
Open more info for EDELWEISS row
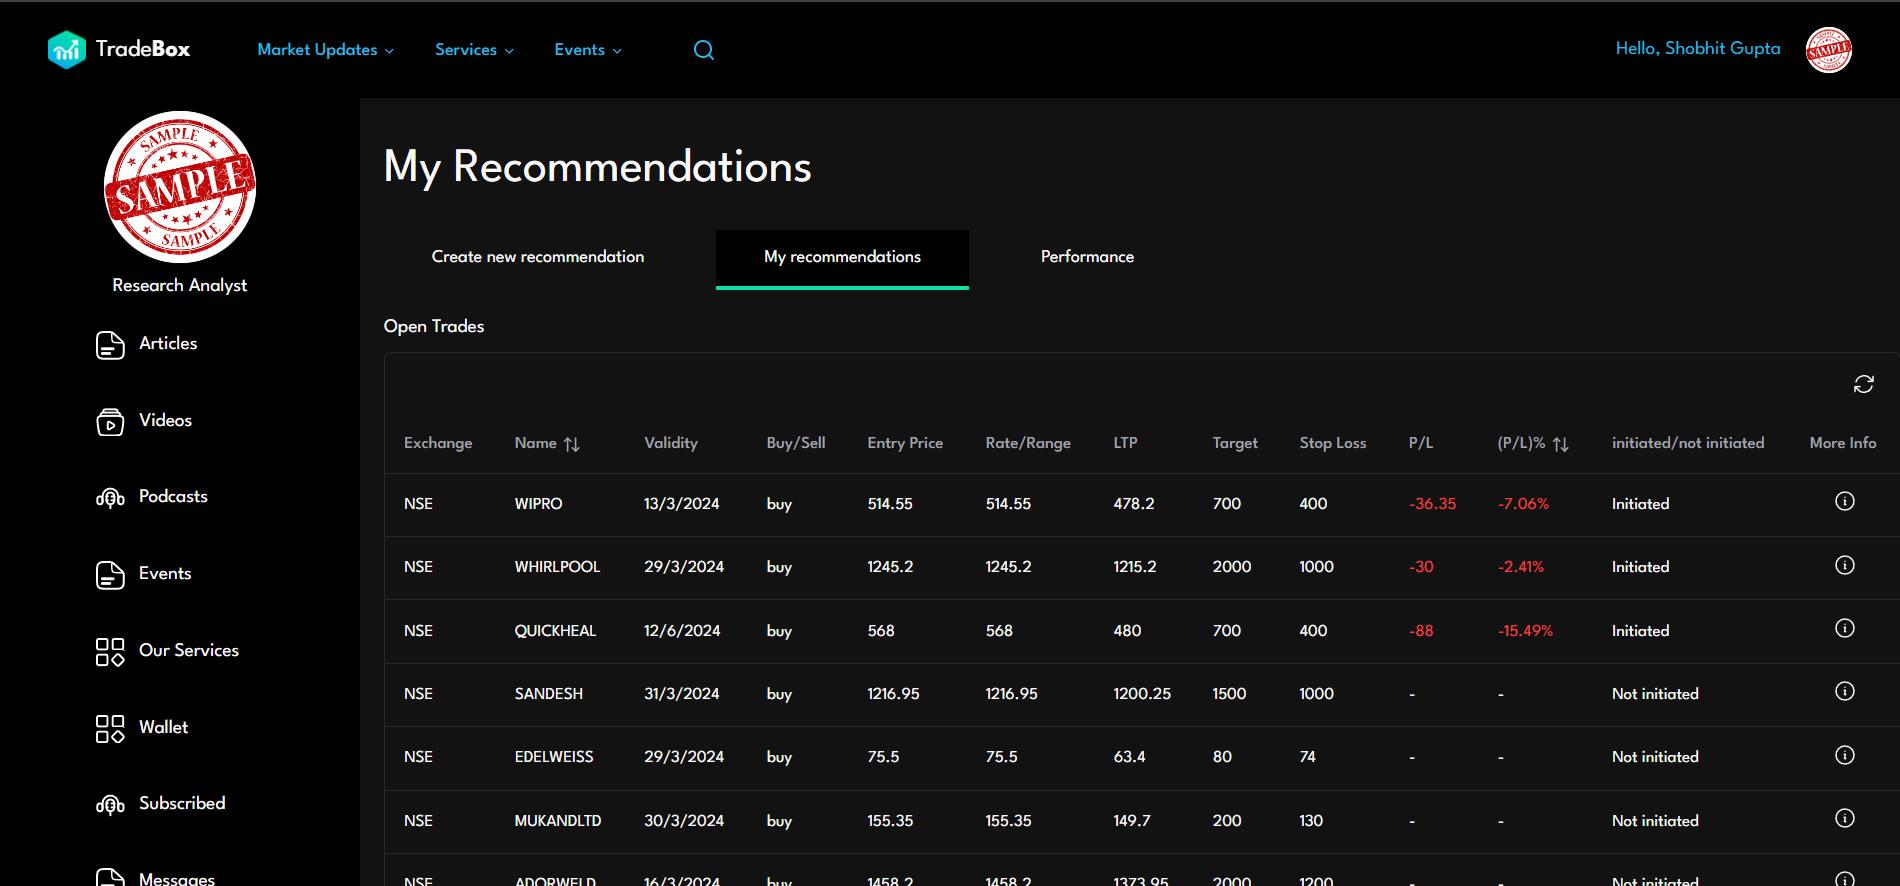[x=1845, y=755]
